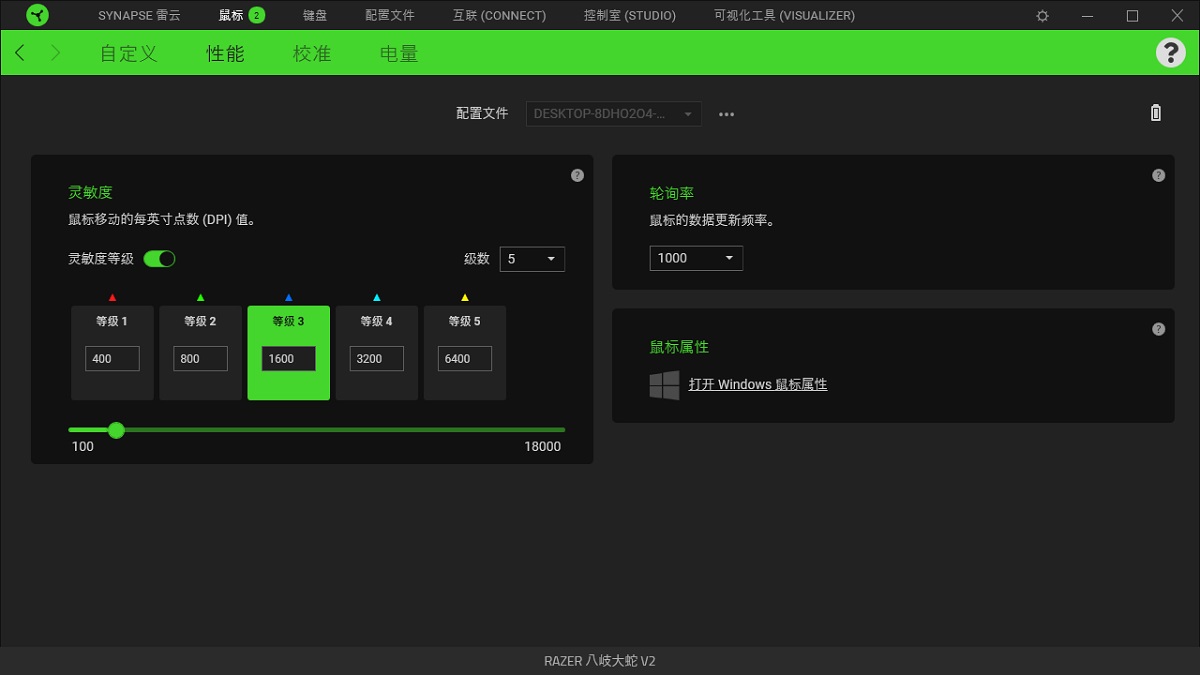This screenshot has width=1200, height=675.
Task: Click the 6400 DPI input field
Action: tap(464, 359)
